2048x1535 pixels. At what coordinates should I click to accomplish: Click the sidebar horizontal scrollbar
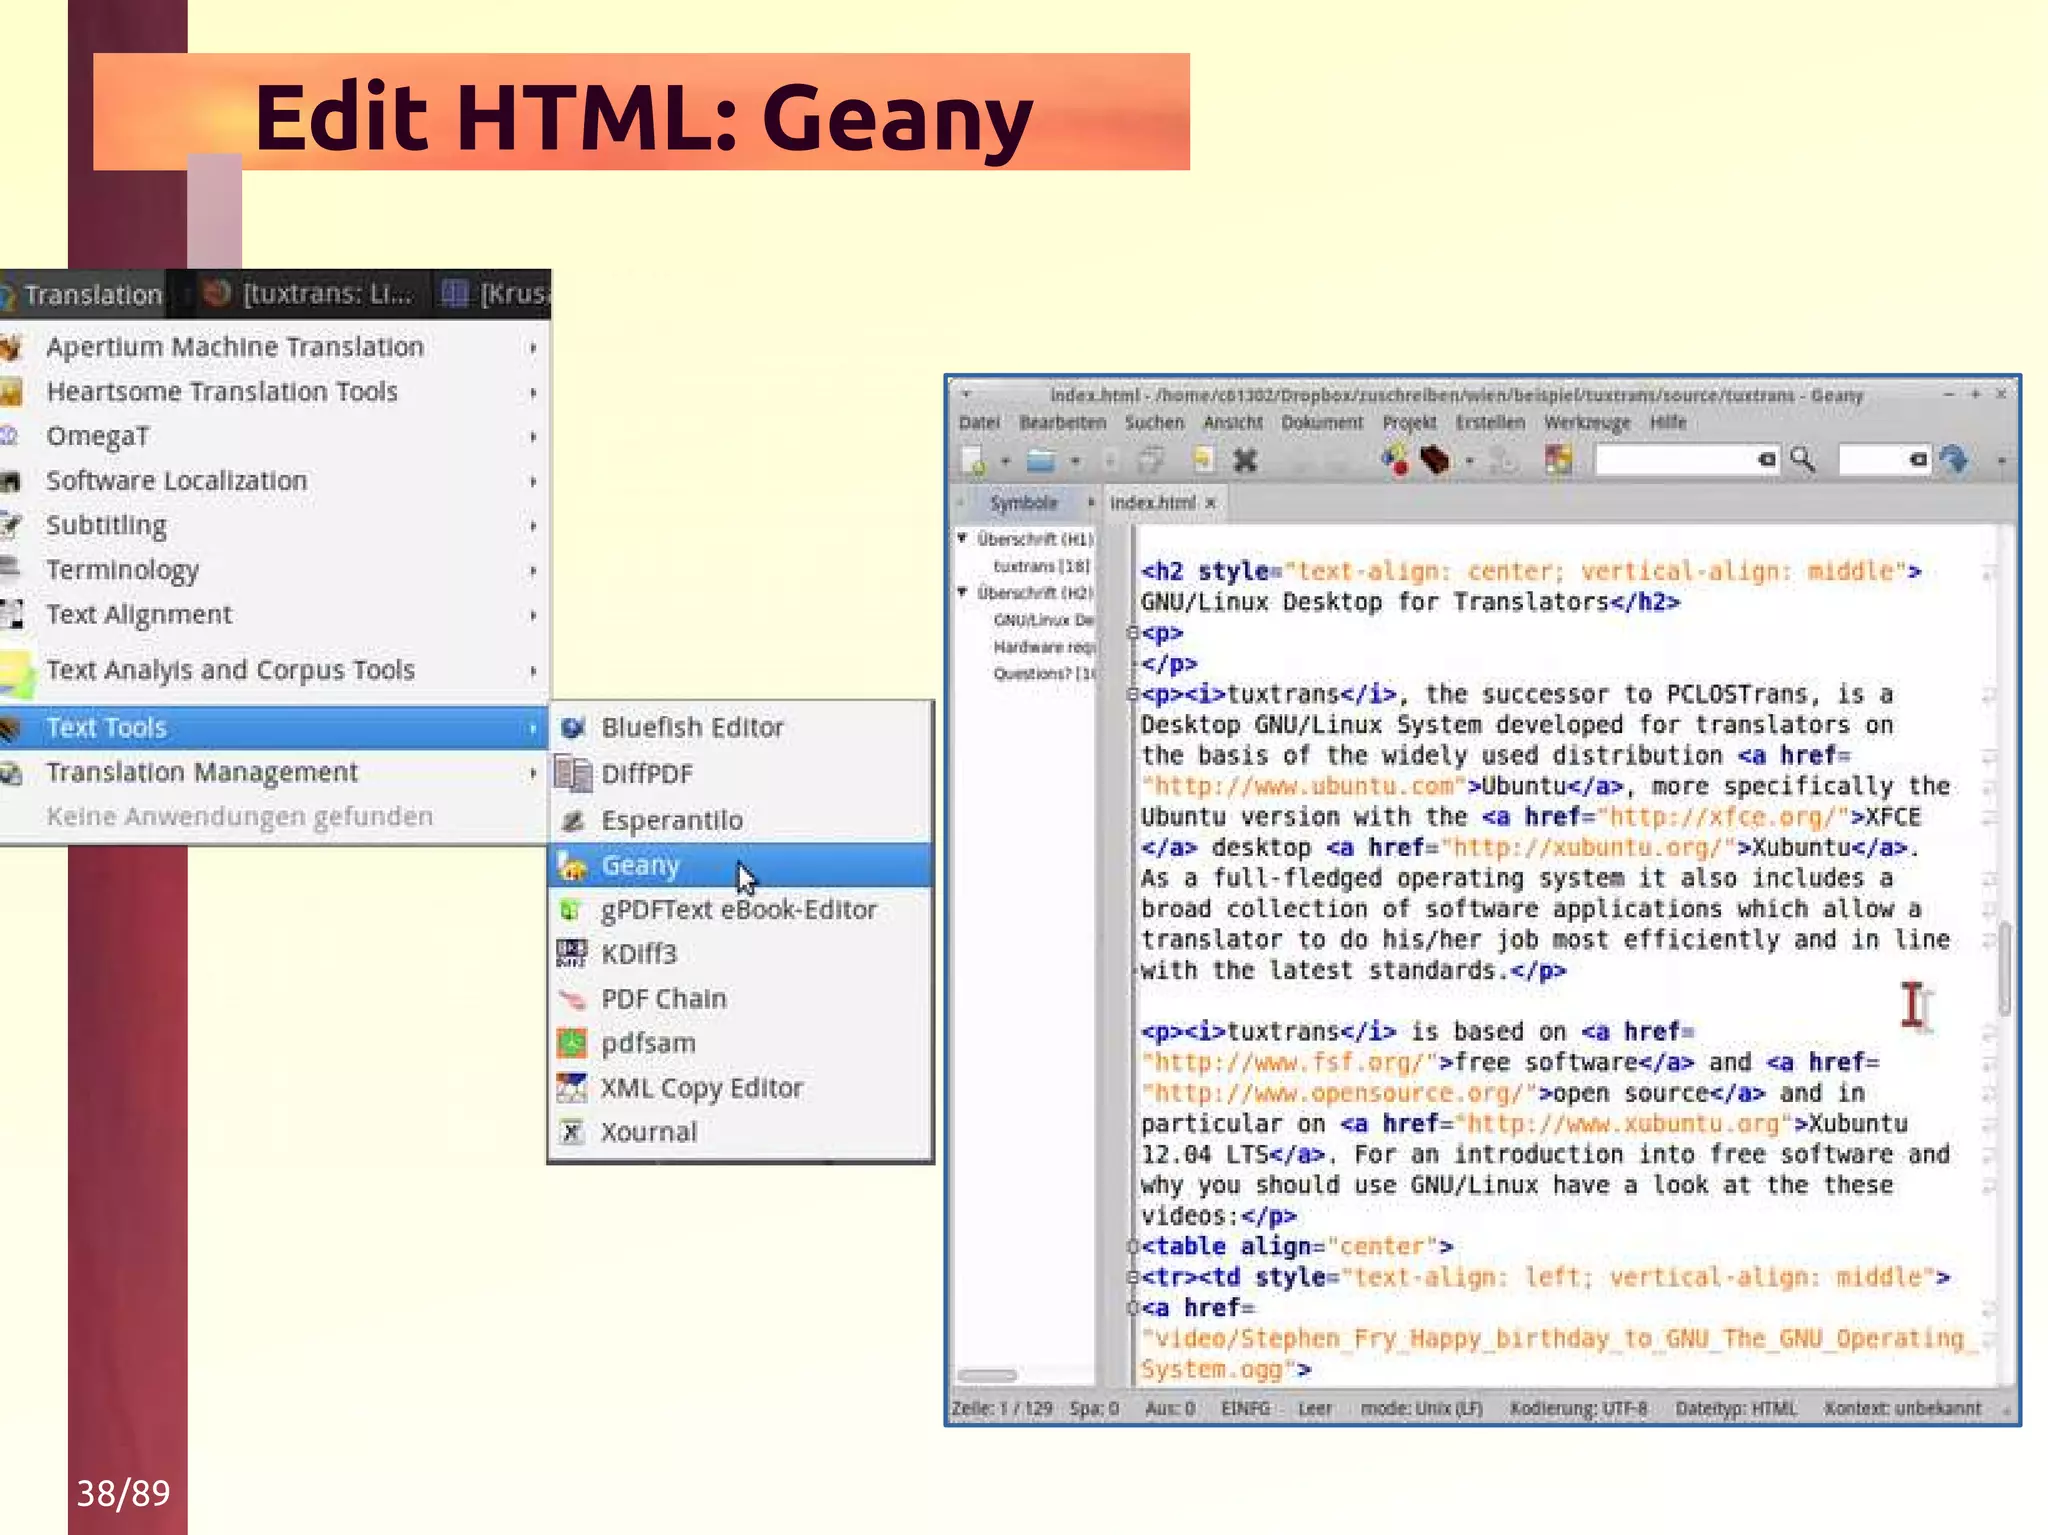pos(987,1375)
